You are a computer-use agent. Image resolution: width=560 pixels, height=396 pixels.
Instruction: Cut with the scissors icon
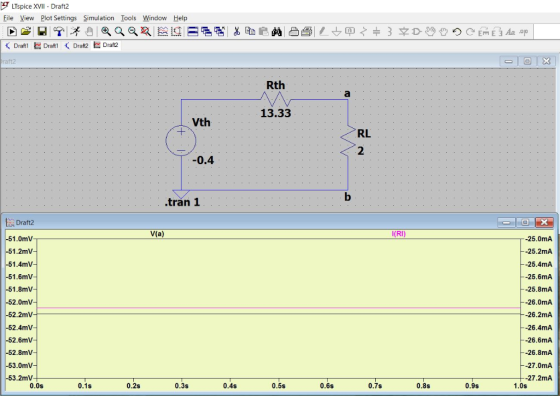tap(236, 32)
